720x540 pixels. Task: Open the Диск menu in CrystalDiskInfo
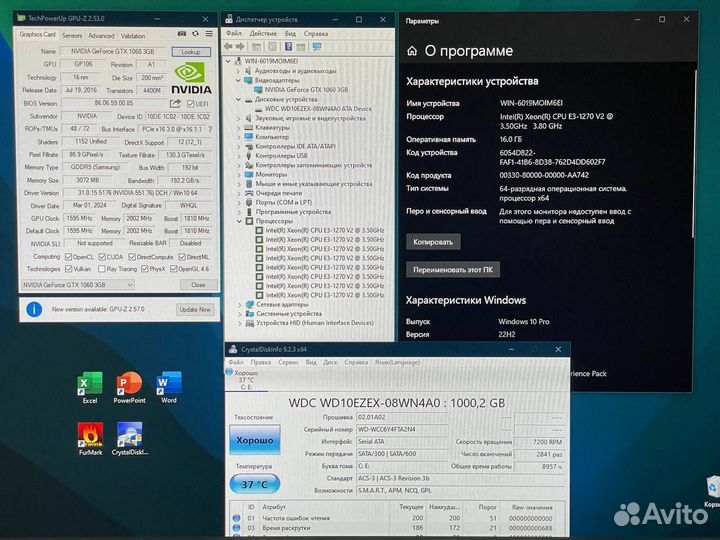330,362
